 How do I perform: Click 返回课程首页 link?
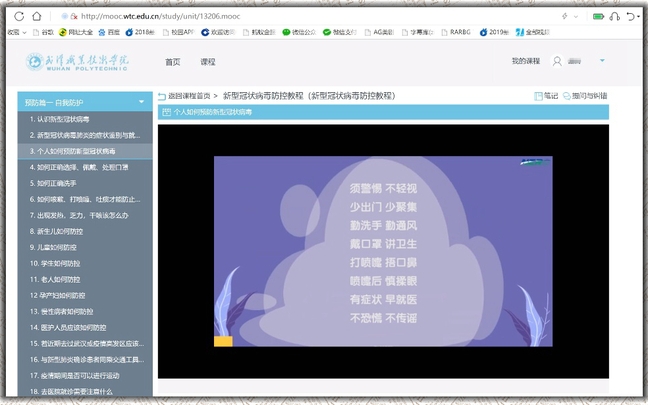pos(189,96)
